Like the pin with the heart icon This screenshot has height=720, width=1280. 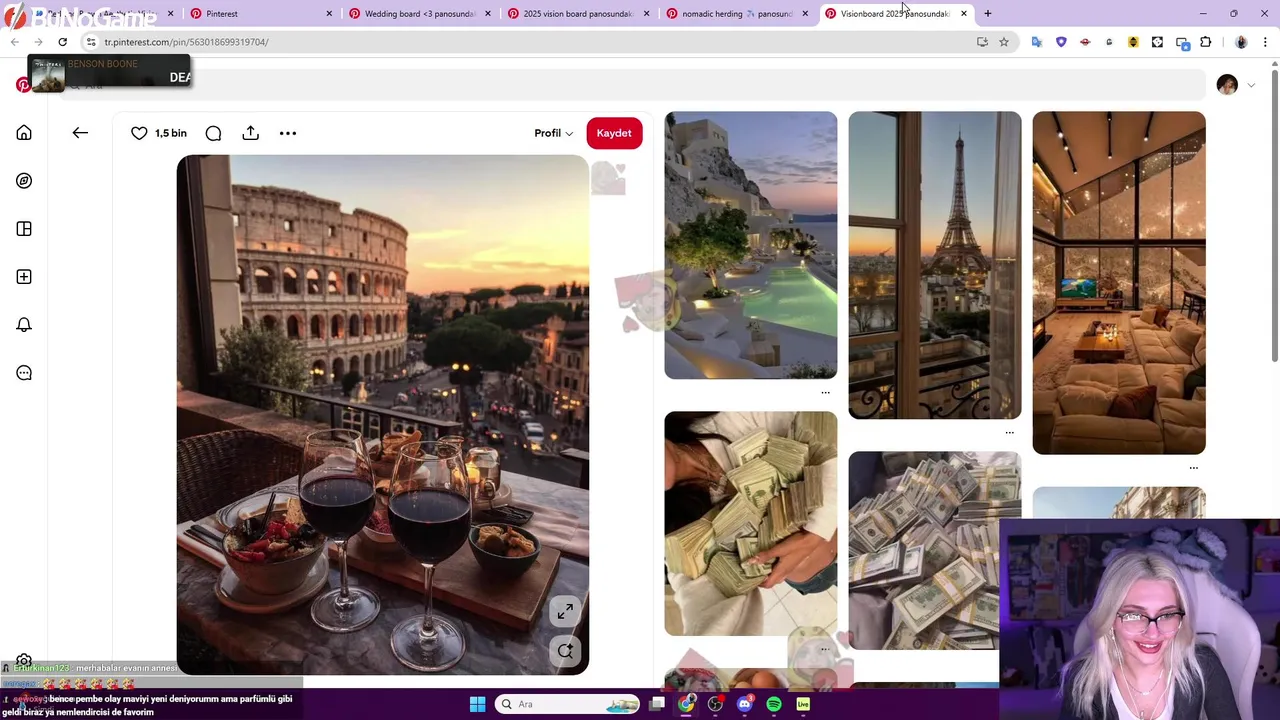click(139, 133)
